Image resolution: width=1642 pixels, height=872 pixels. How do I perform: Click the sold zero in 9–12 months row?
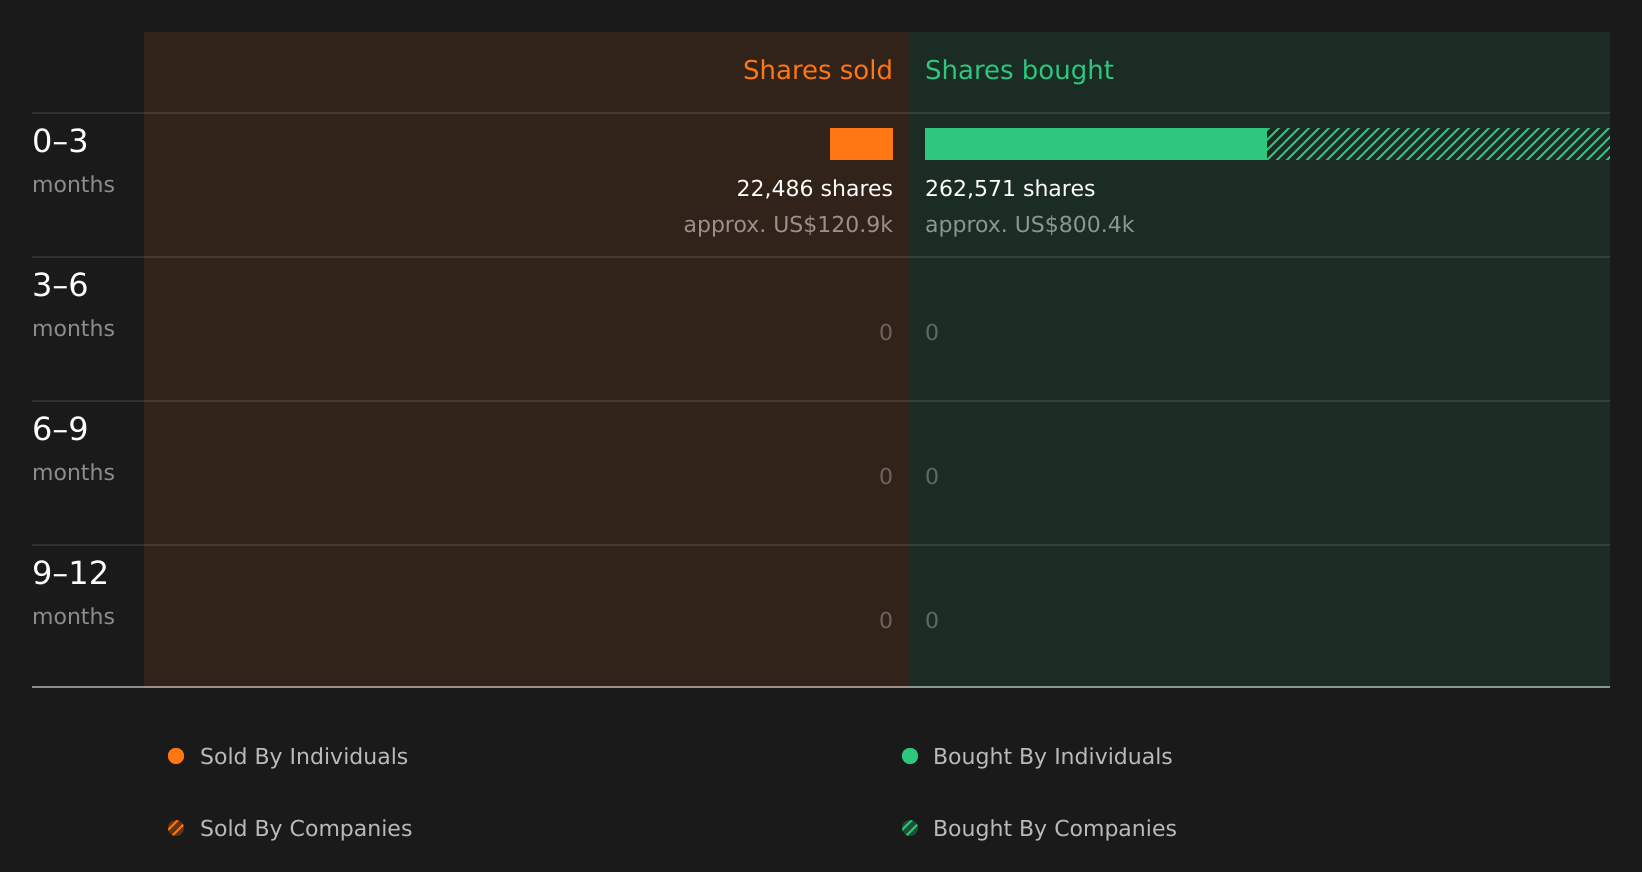click(886, 620)
